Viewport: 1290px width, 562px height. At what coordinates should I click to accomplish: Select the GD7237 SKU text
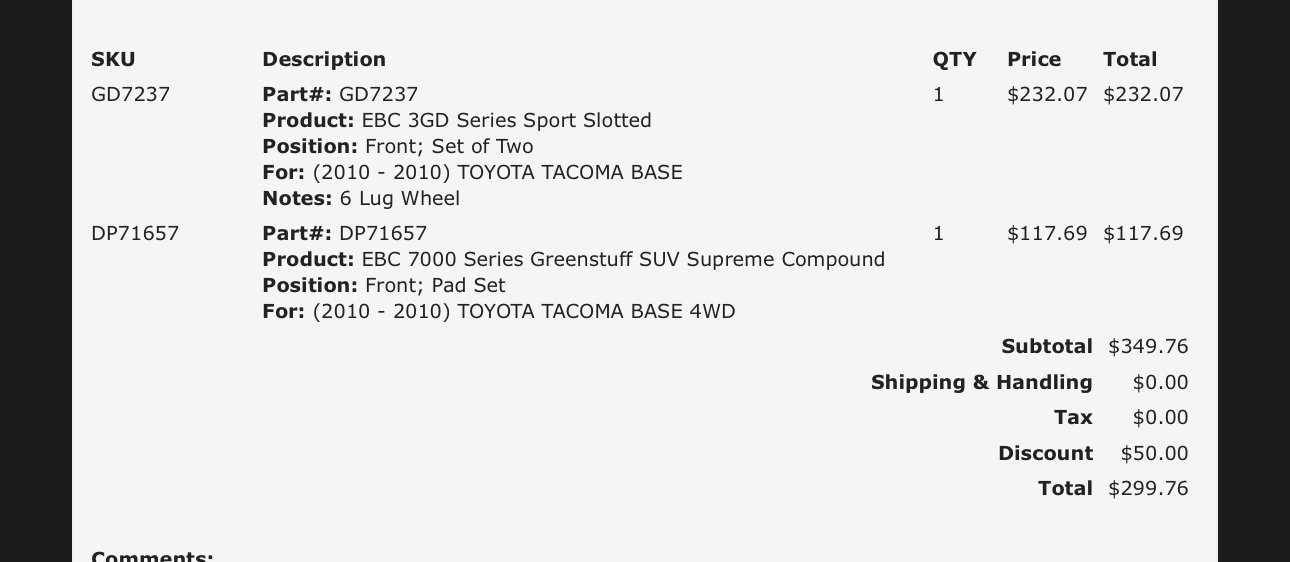(x=131, y=94)
